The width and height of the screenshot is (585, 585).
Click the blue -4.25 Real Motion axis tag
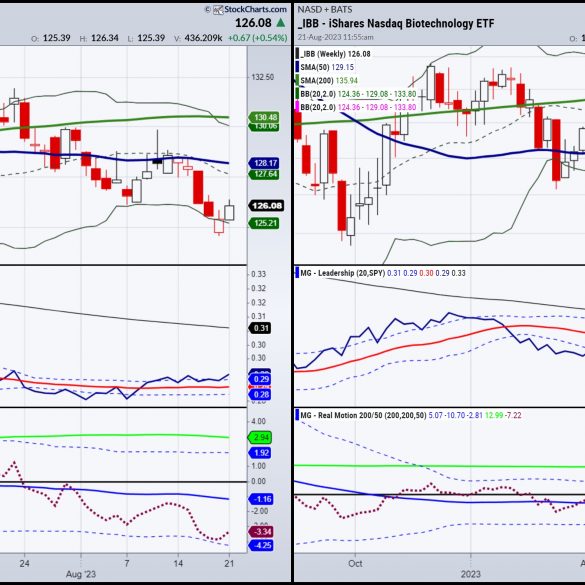[x=261, y=545]
